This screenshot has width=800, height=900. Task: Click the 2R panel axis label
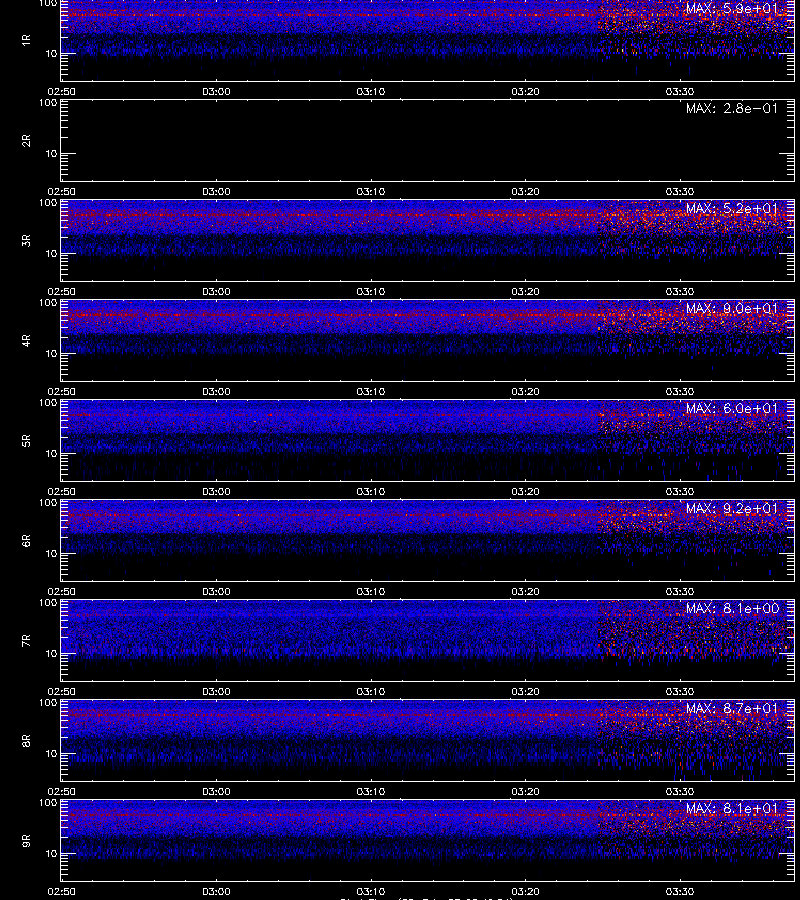(x=26, y=141)
